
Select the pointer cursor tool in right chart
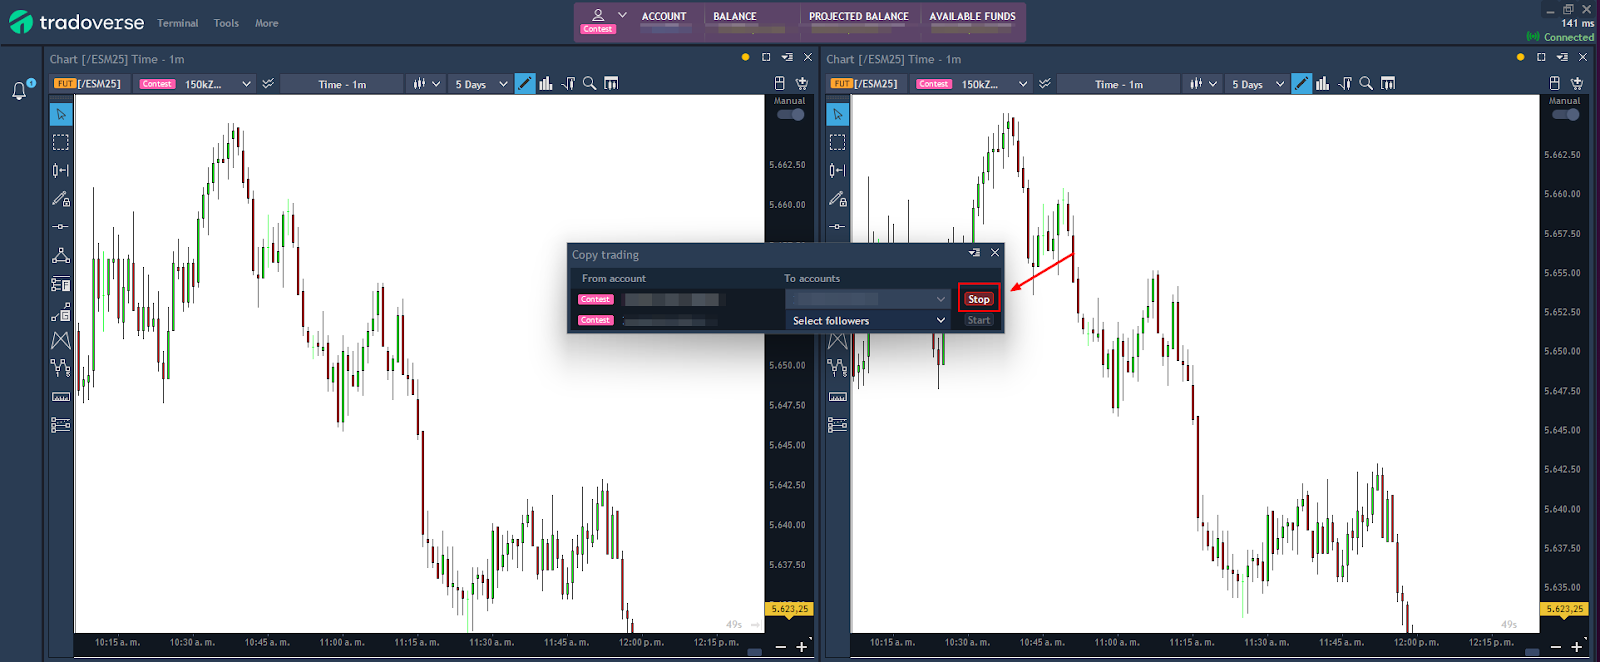(838, 114)
